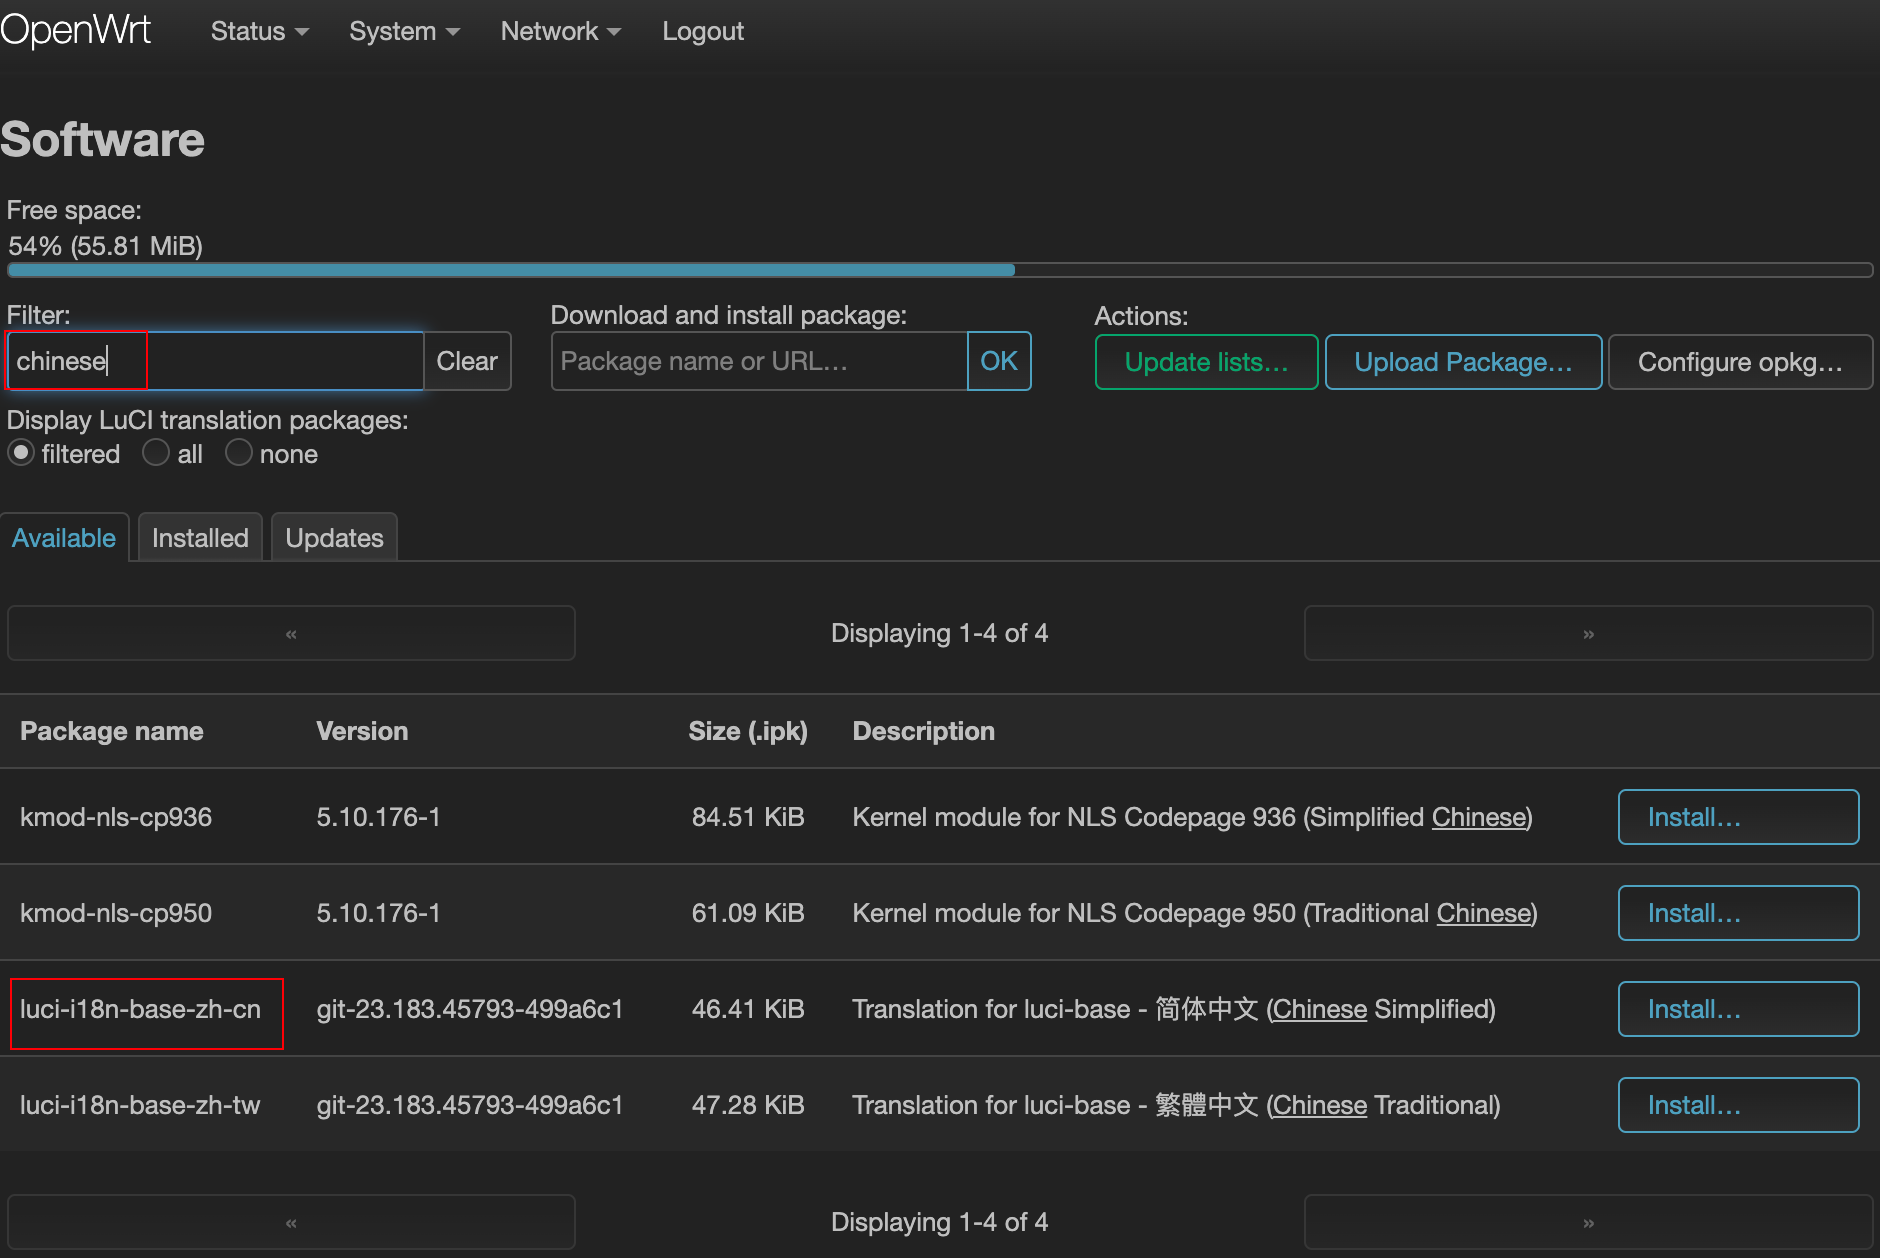Click package name luci-i18n-base-zh-cn
This screenshot has height=1258, width=1880.
pyautogui.click(x=141, y=1009)
